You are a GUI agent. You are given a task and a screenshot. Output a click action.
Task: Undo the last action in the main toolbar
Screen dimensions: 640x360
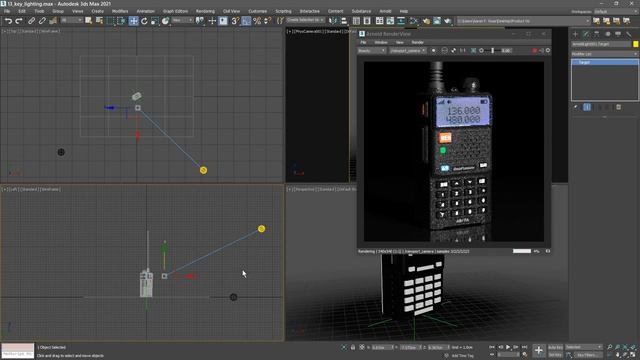pyautogui.click(x=9, y=21)
